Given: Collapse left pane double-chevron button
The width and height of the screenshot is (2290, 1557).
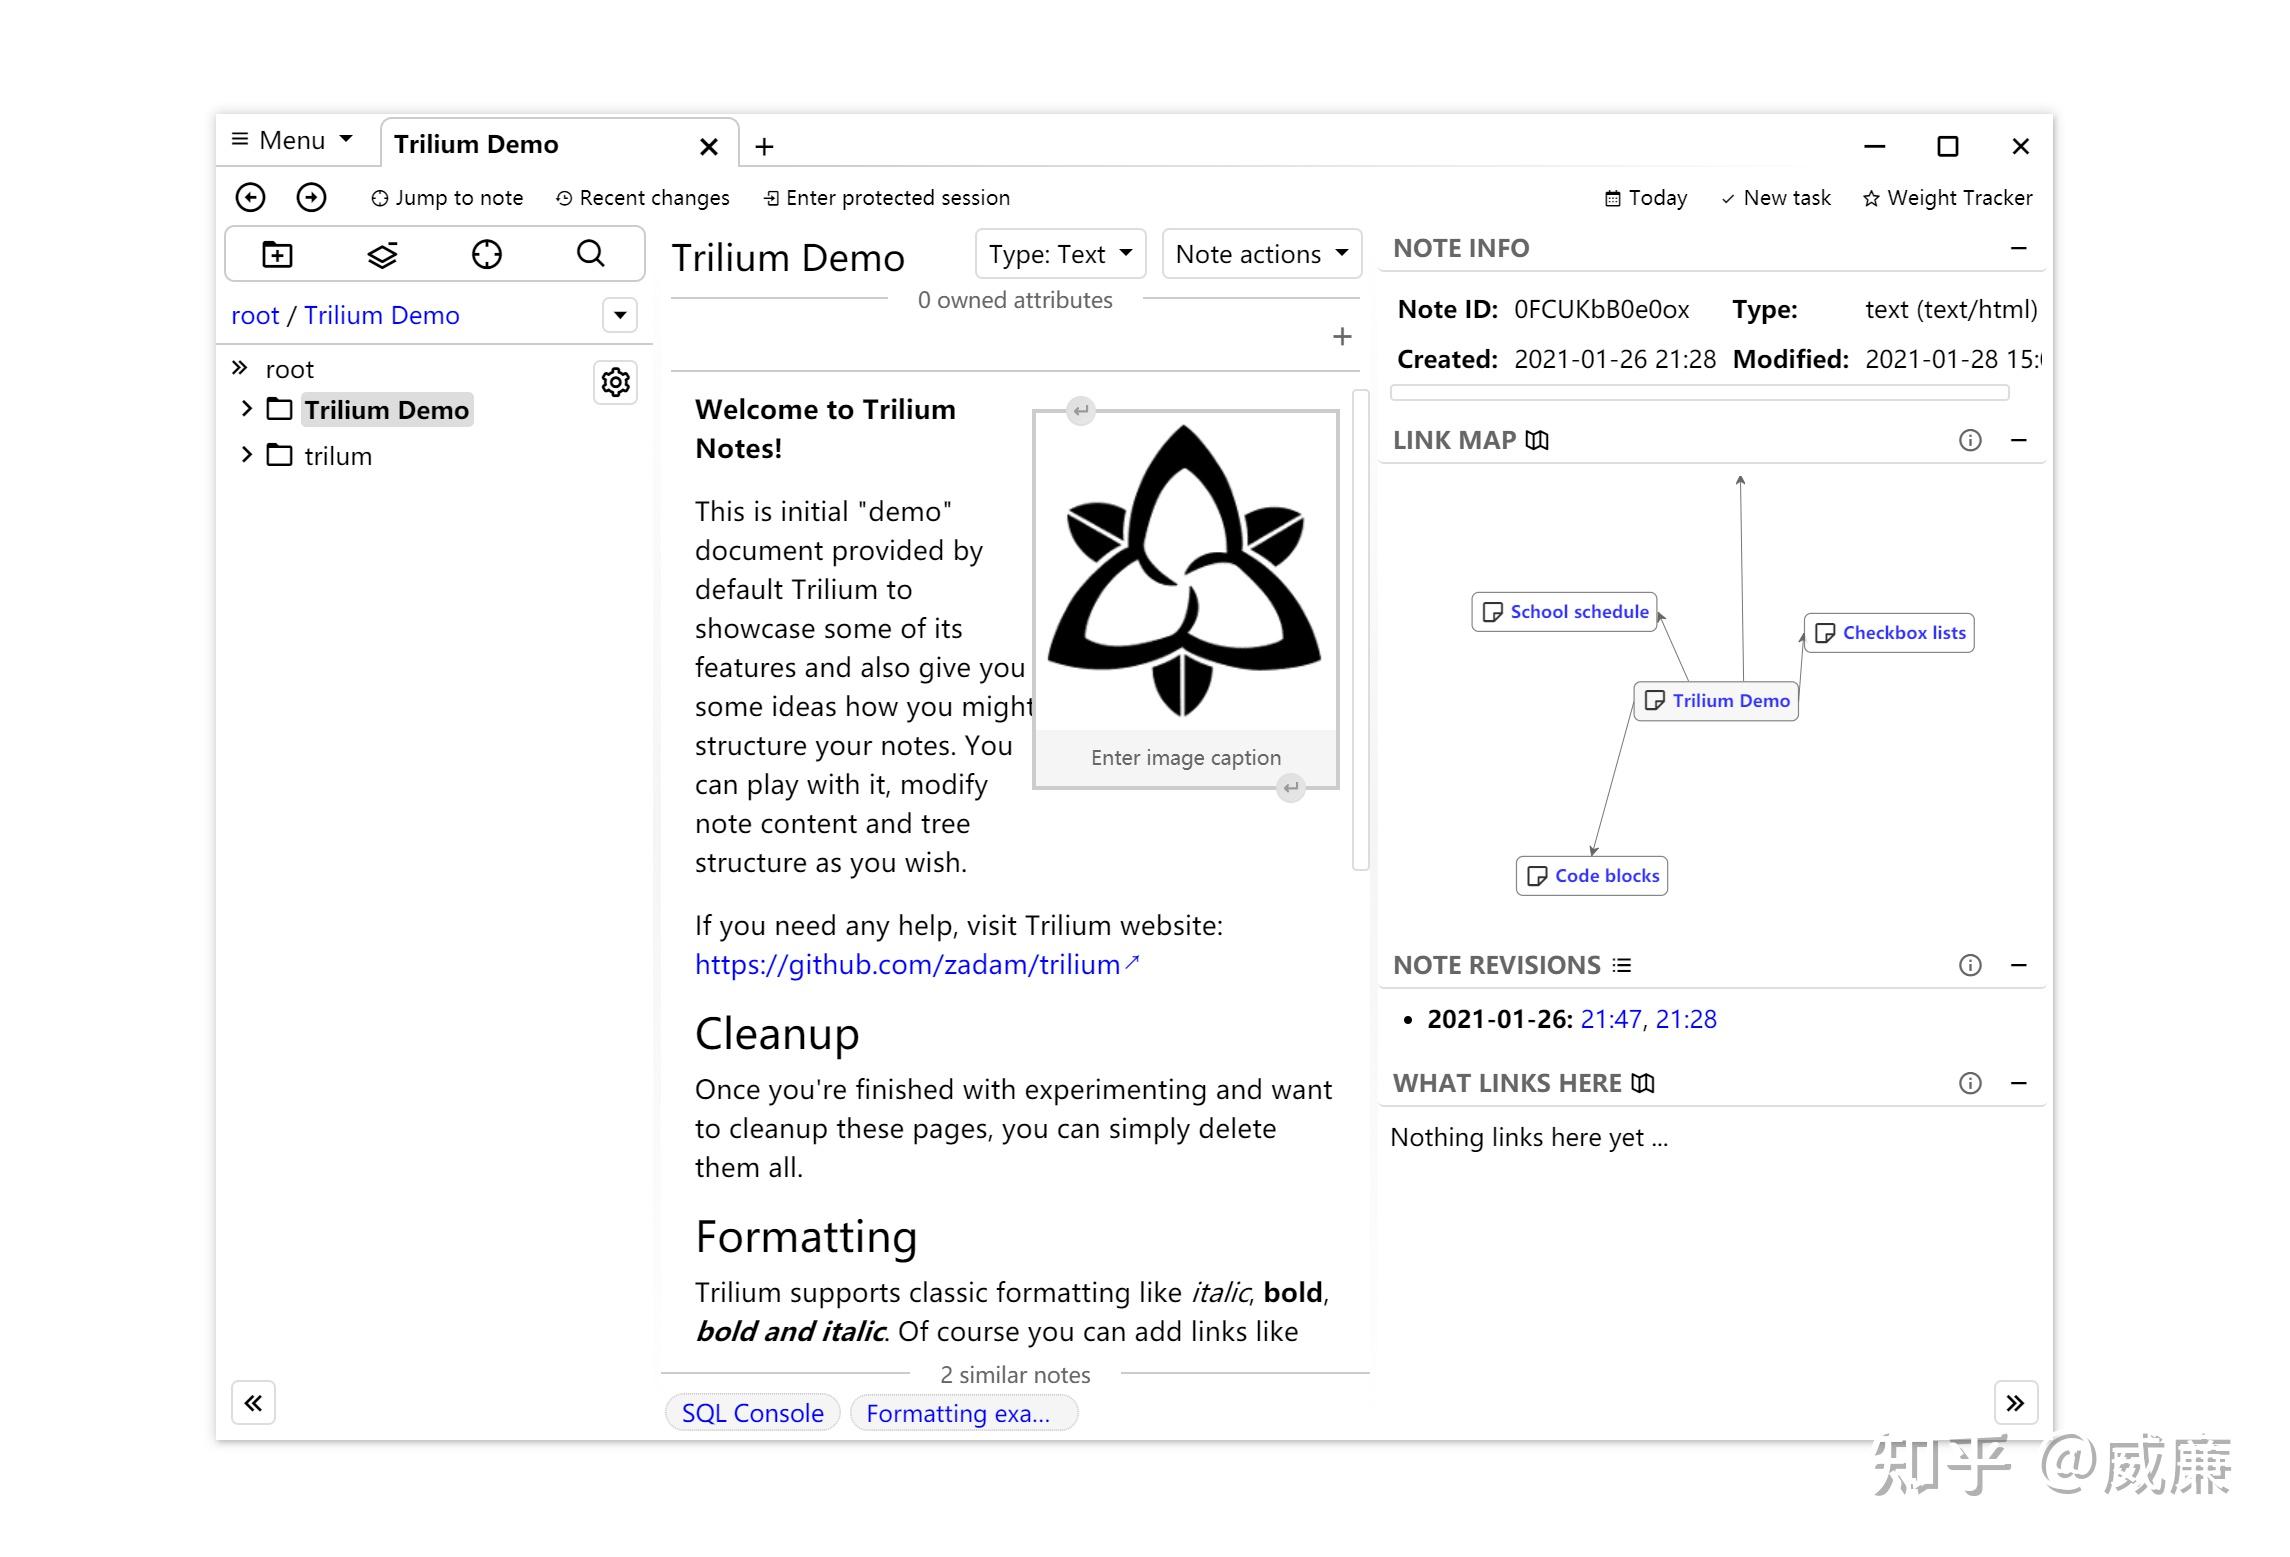Looking at the screenshot, I should coord(253,1403).
